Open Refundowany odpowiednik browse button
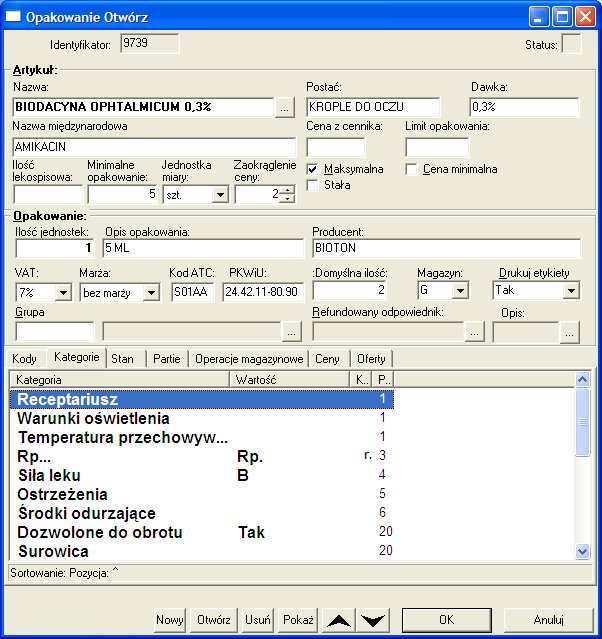The width and height of the screenshot is (602, 639). 474,332
